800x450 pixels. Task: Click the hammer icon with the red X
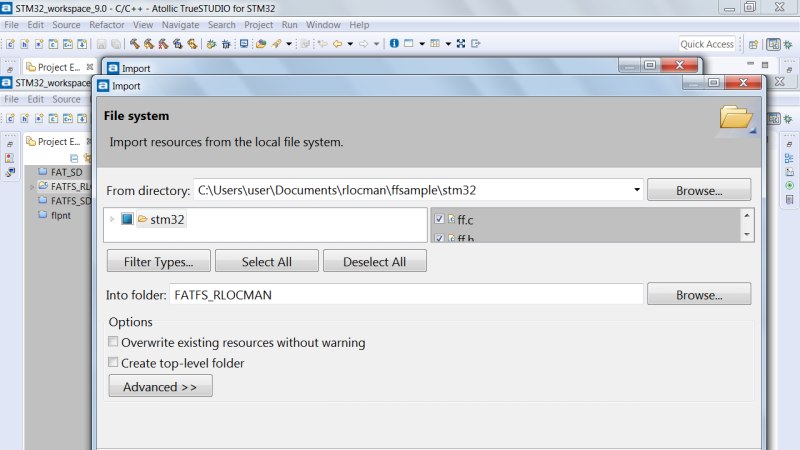163,44
